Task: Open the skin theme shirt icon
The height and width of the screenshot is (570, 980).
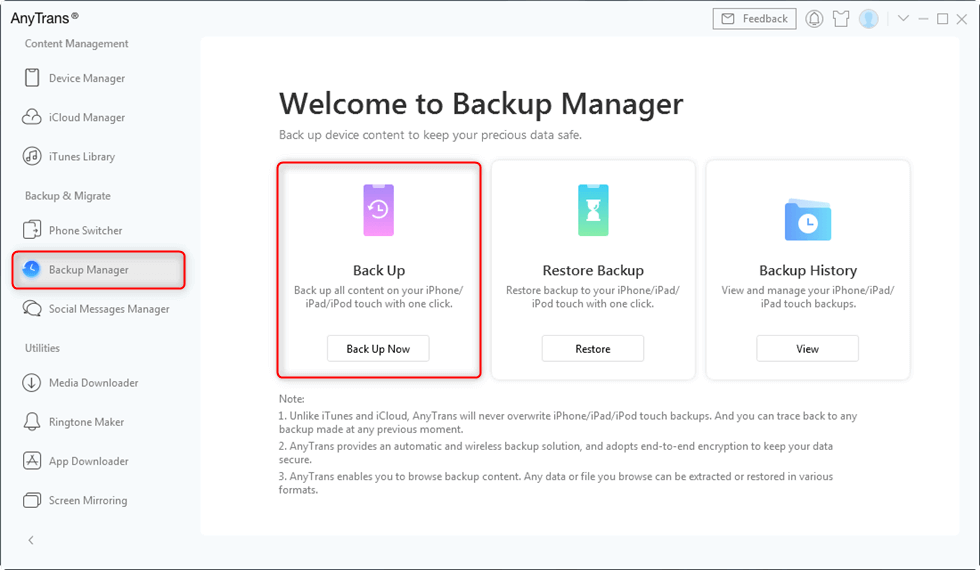Action: point(841,19)
